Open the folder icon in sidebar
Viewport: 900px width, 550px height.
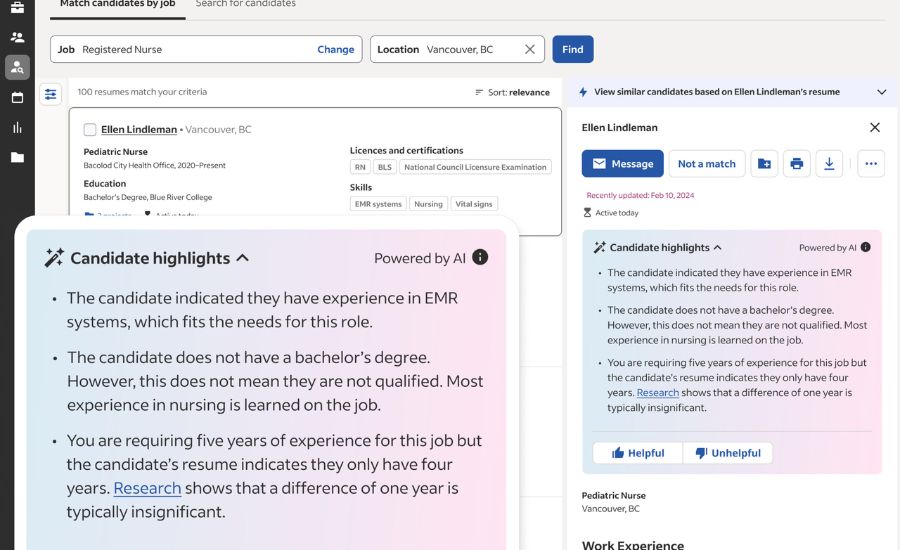click(x=17, y=157)
